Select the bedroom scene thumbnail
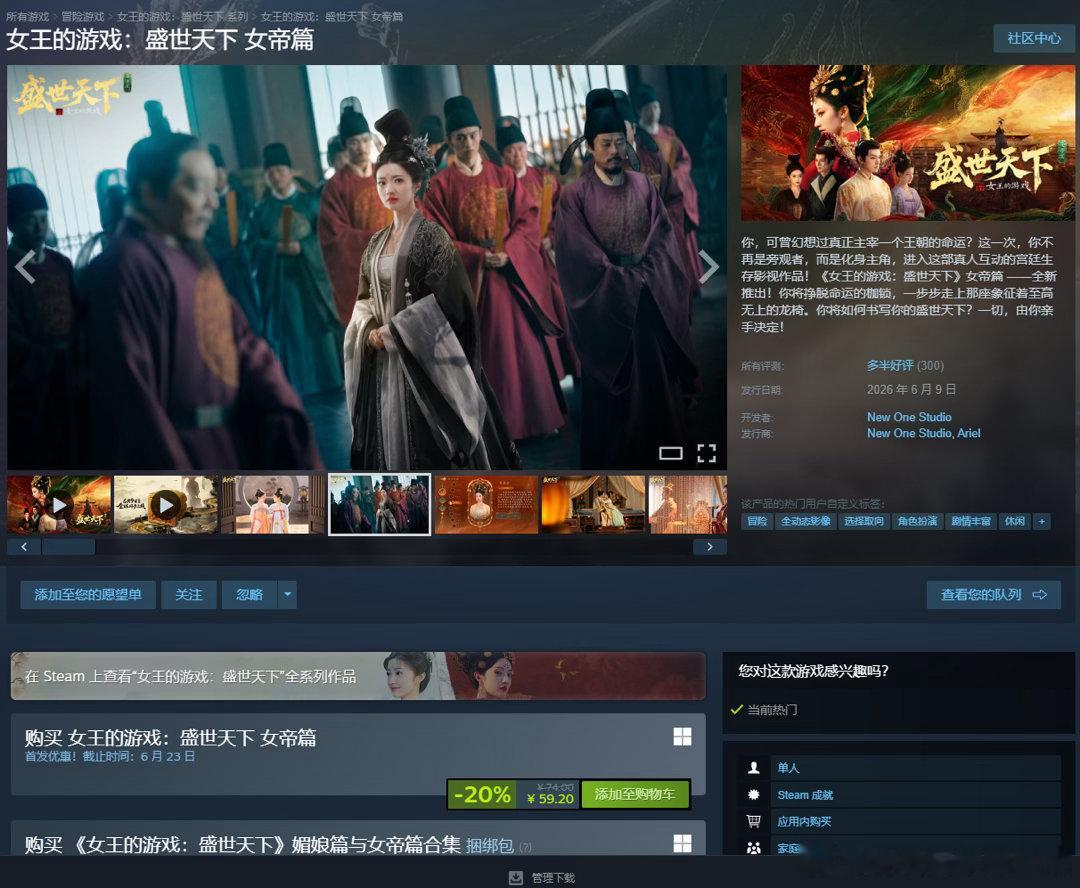Screen dimensions: 1080x888 coord(593,504)
